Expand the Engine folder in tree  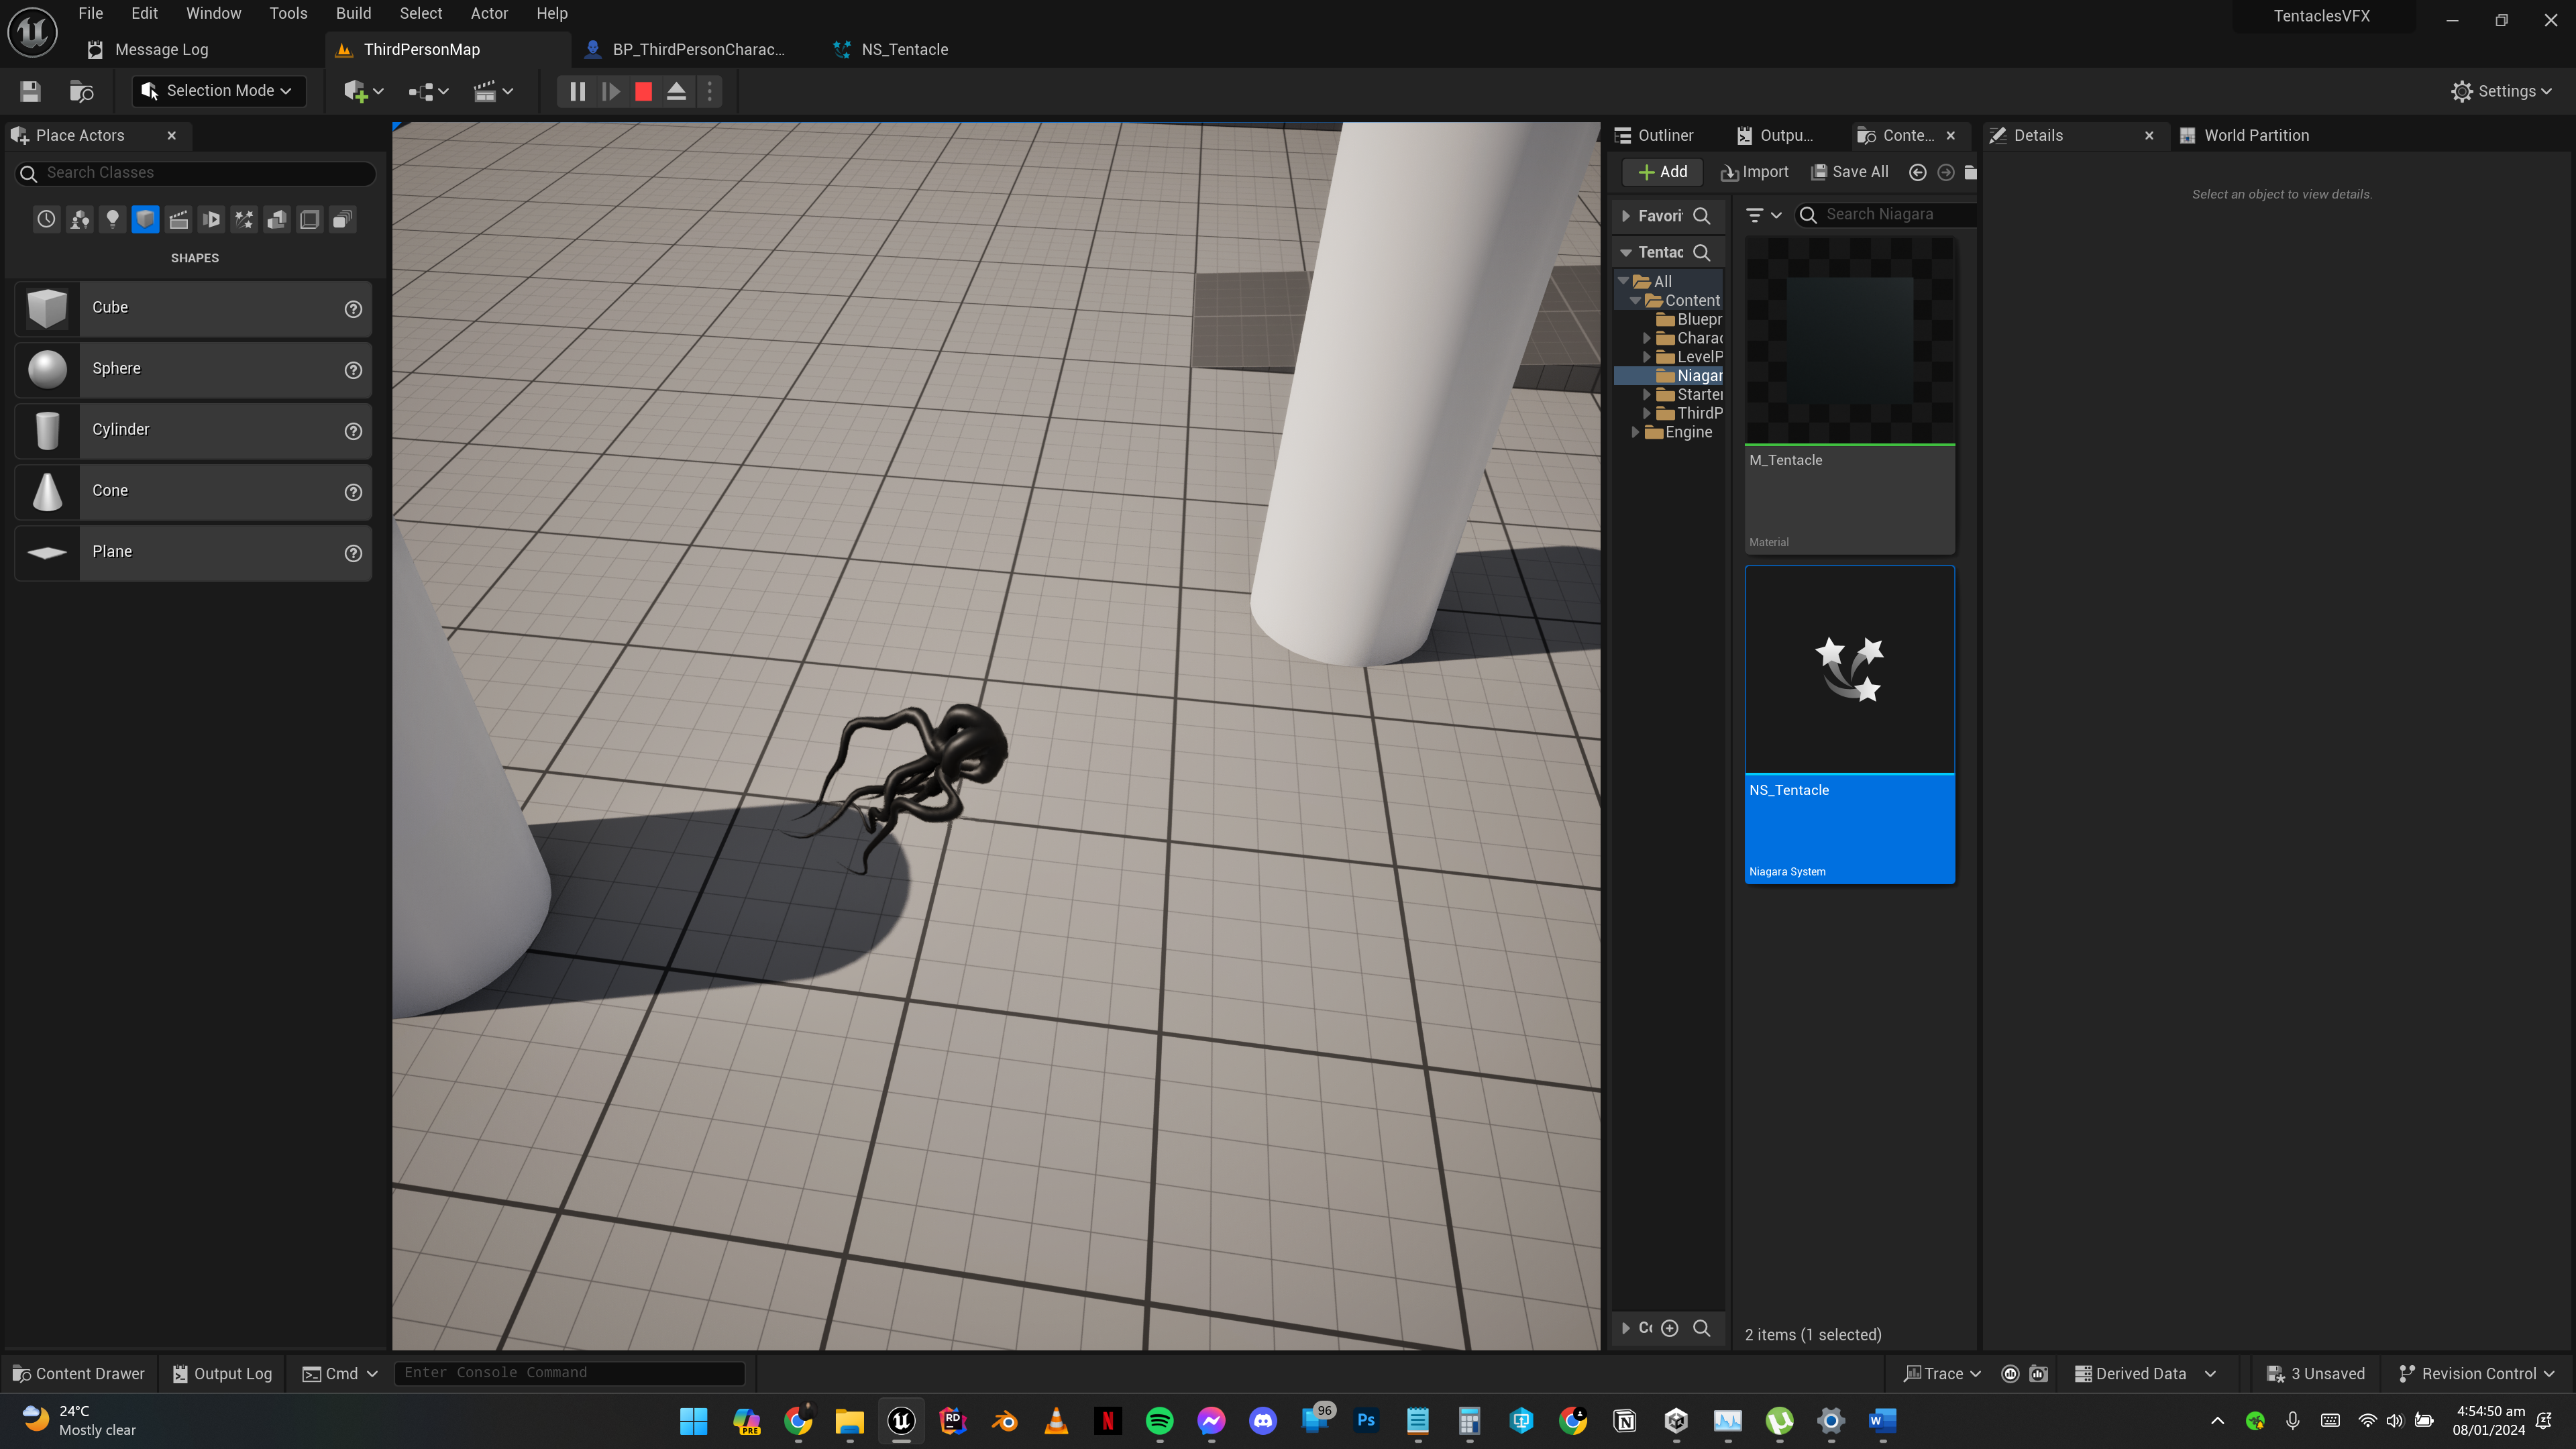[1636, 432]
